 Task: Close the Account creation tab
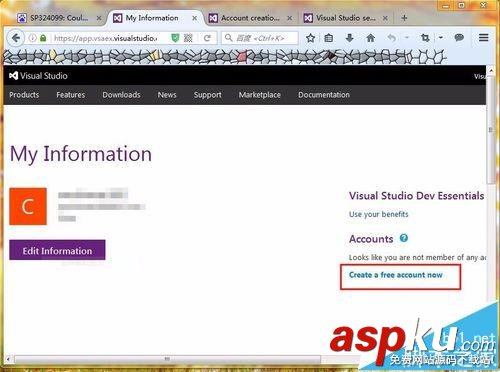[290, 18]
